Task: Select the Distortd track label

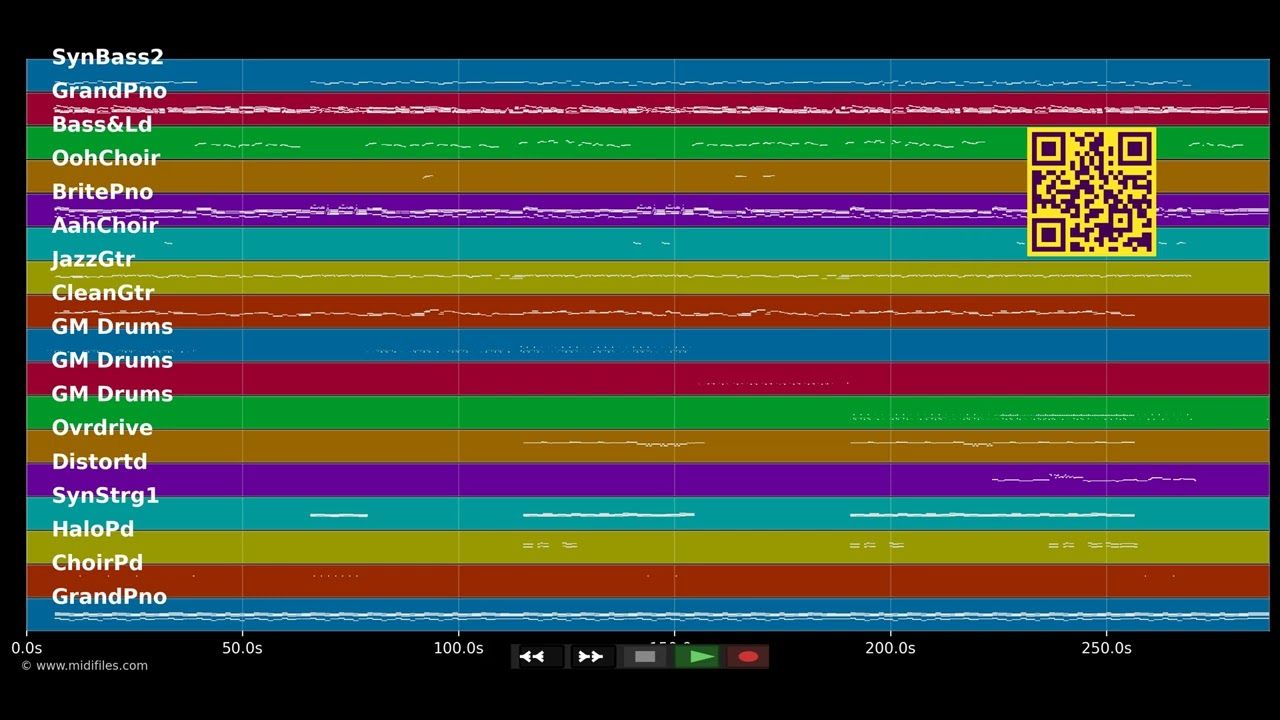Action: (x=99, y=462)
